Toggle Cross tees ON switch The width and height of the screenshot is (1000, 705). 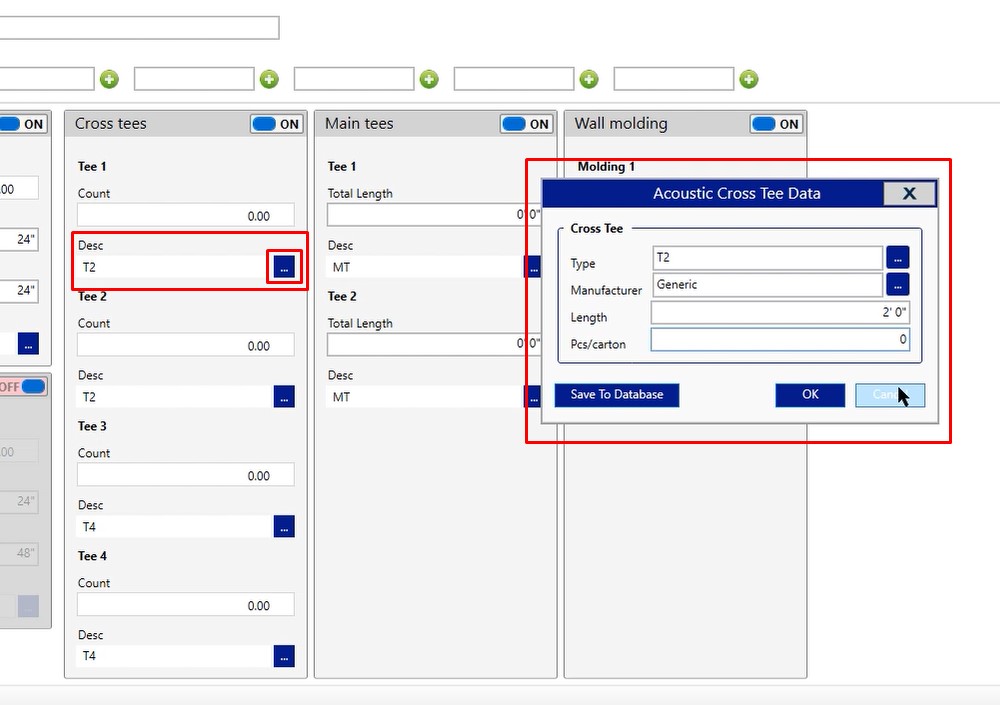tap(276, 124)
